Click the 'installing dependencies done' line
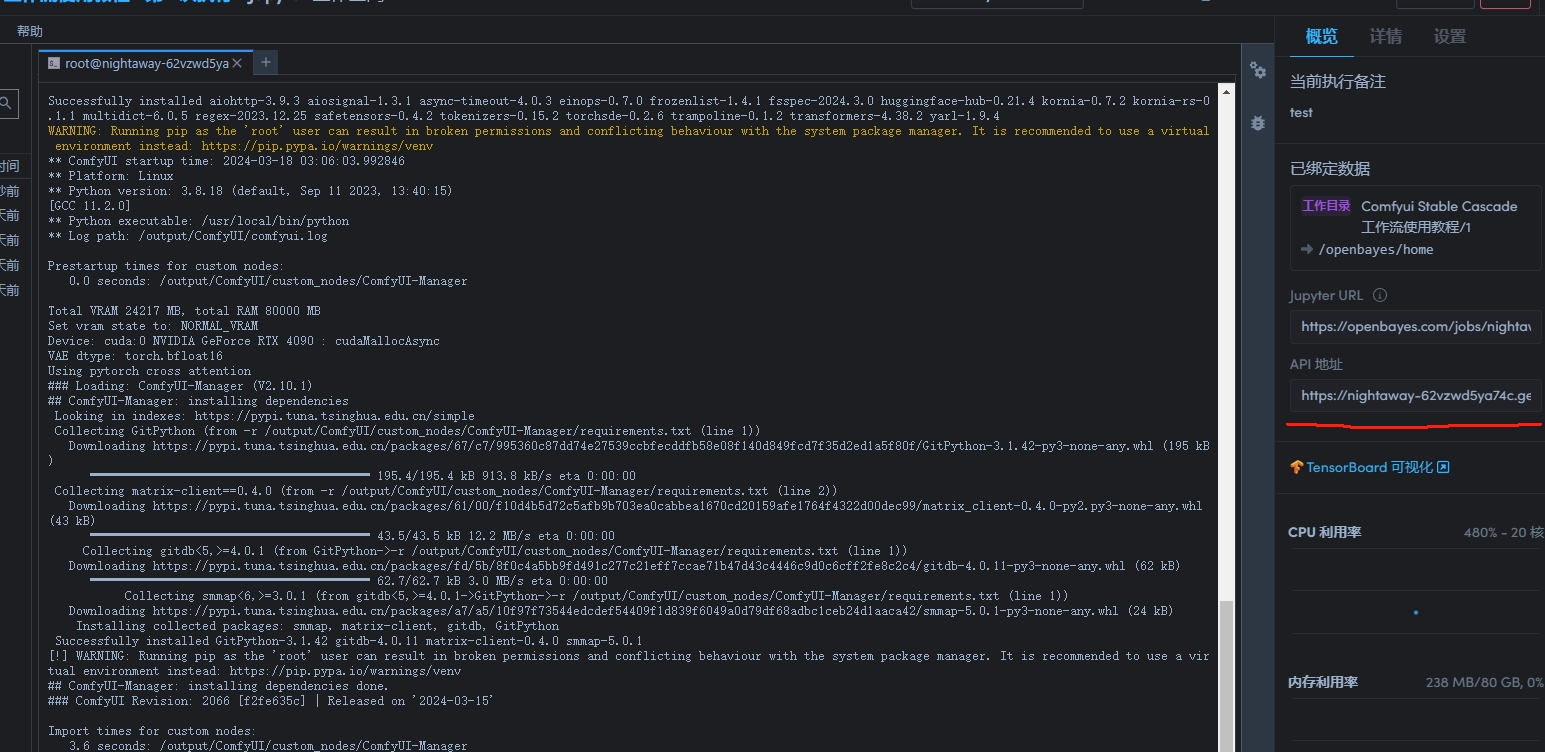This screenshot has height=752, width=1545. (x=218, y=686)
